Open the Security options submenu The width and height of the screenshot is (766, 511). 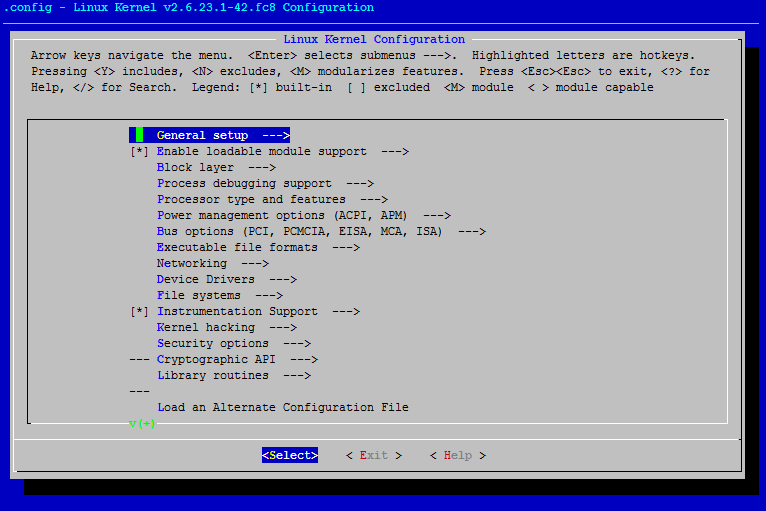pyautogui.click(x=234, y=343)
